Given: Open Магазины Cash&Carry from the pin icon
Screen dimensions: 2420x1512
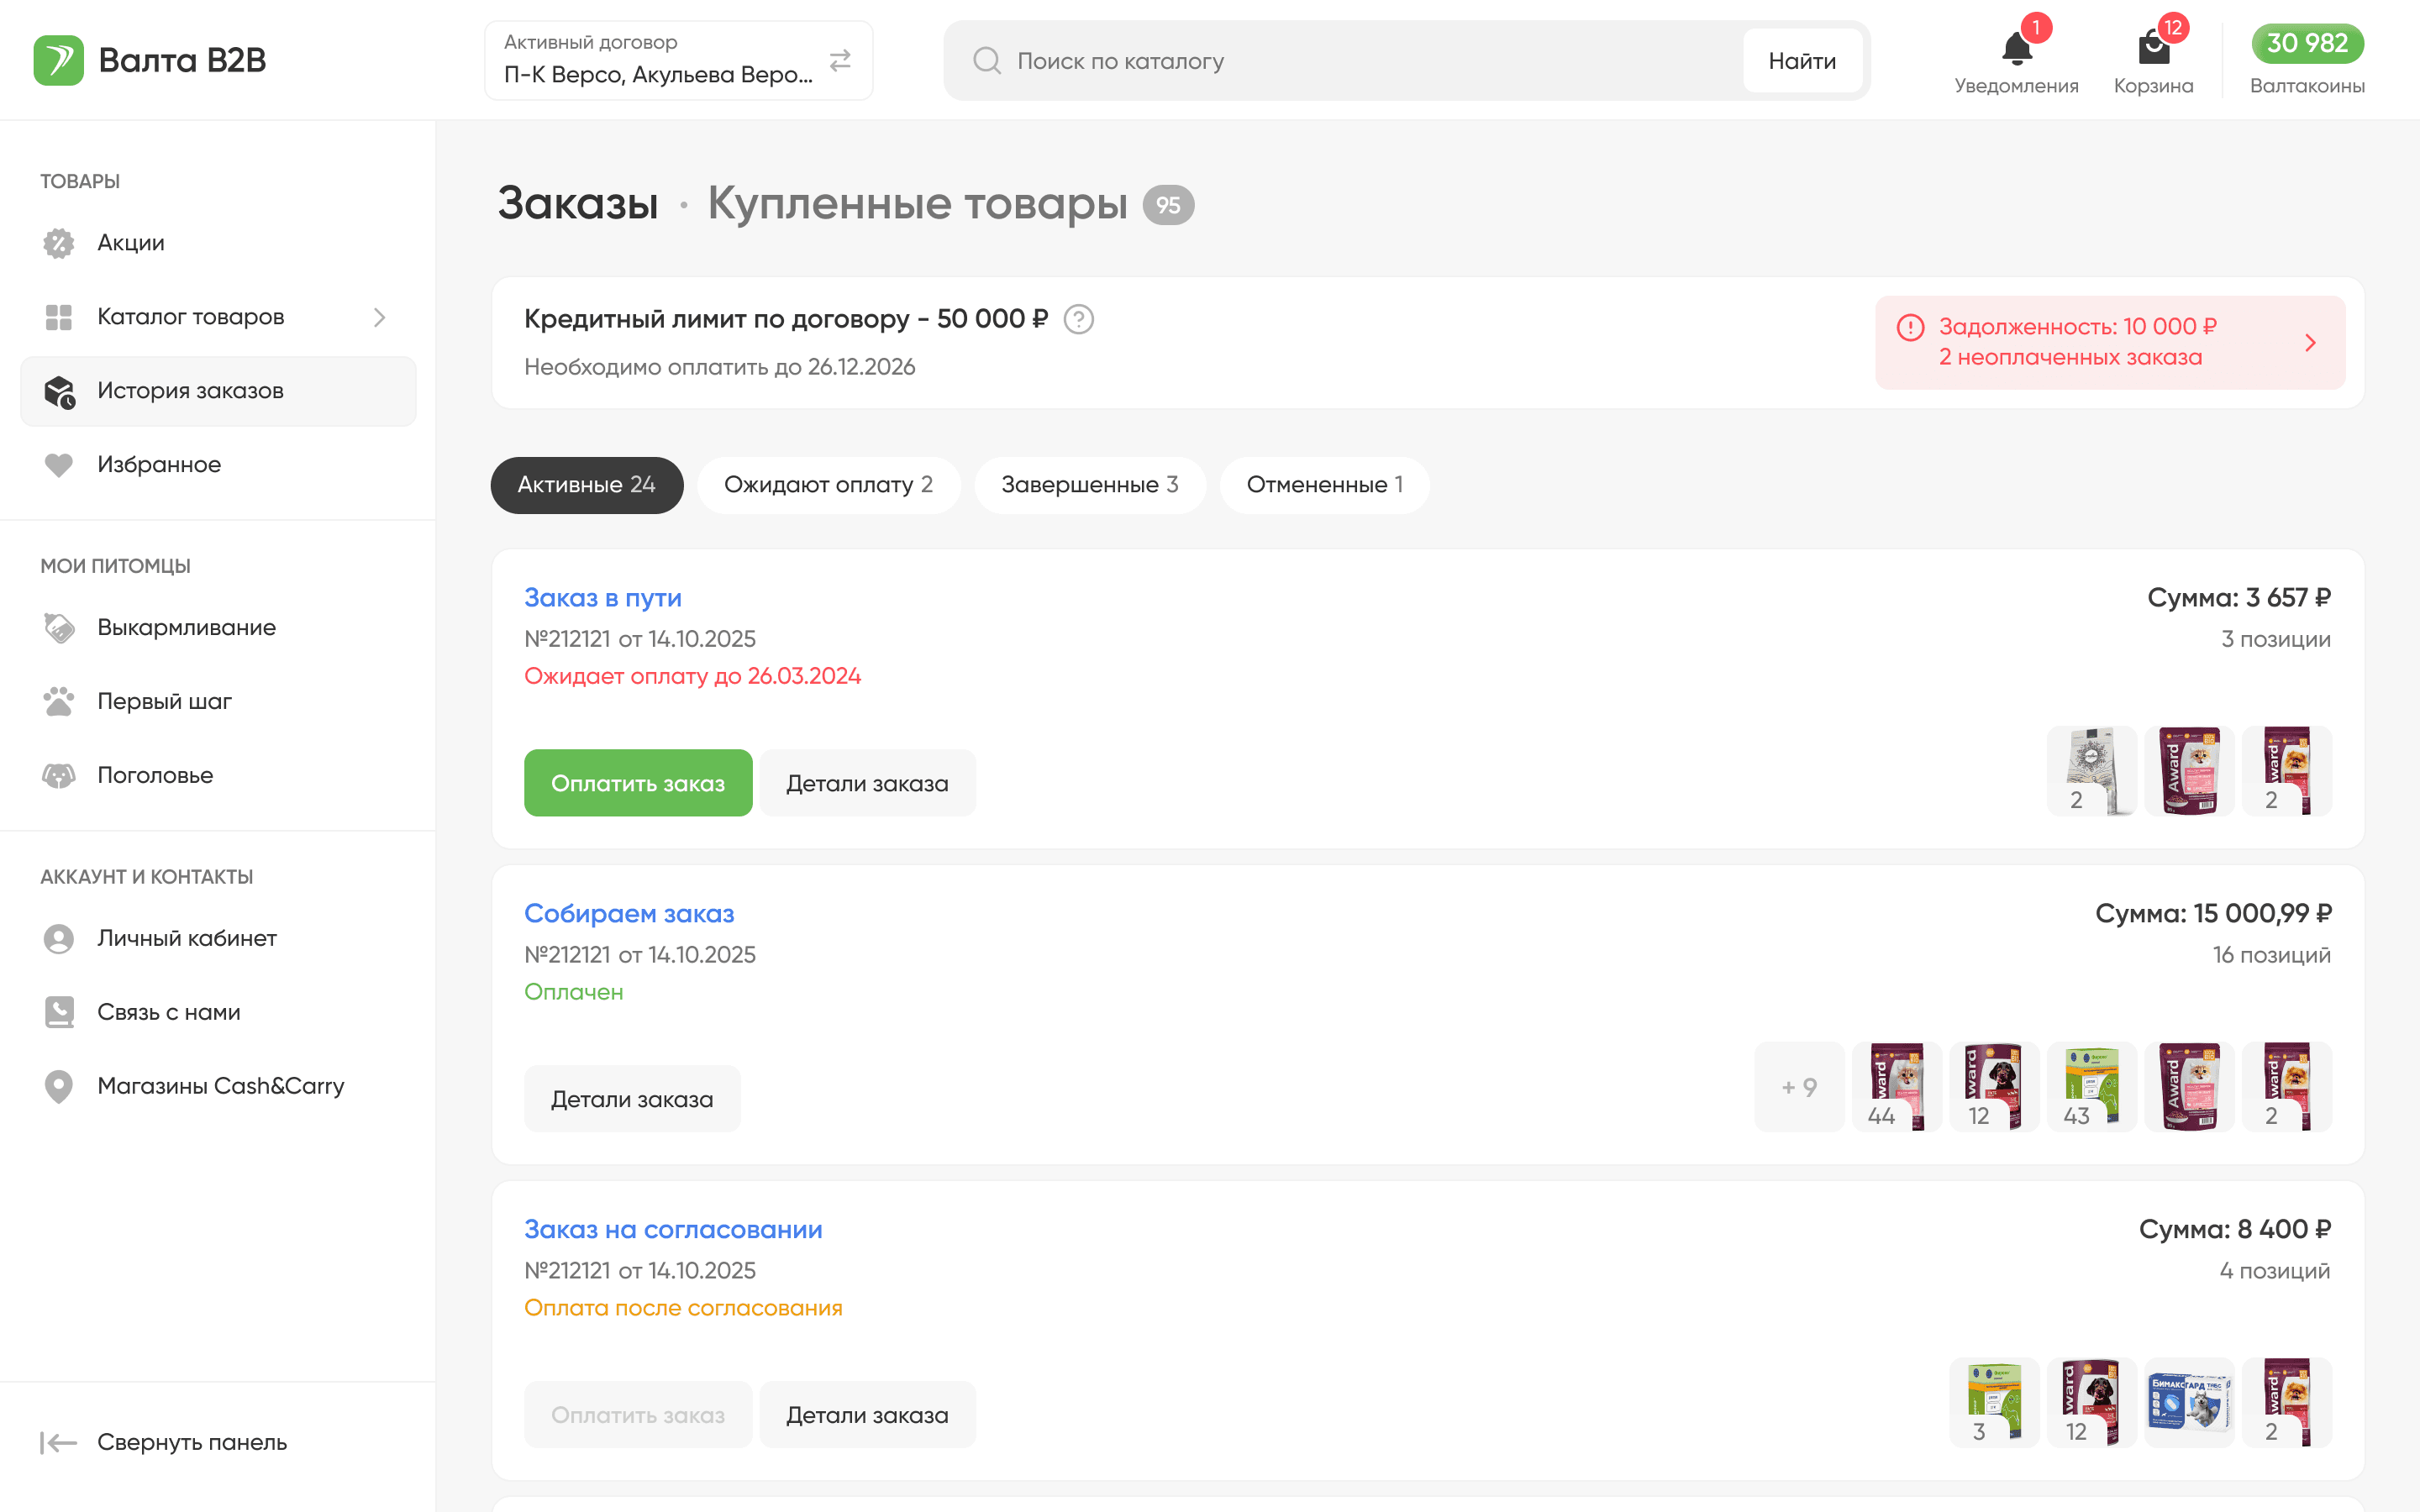Looking at the screenshot, I should click(59, 1086).
